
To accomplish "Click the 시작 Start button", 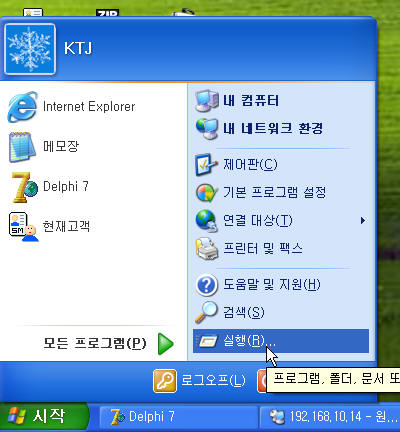I will (x=43, y=417).
